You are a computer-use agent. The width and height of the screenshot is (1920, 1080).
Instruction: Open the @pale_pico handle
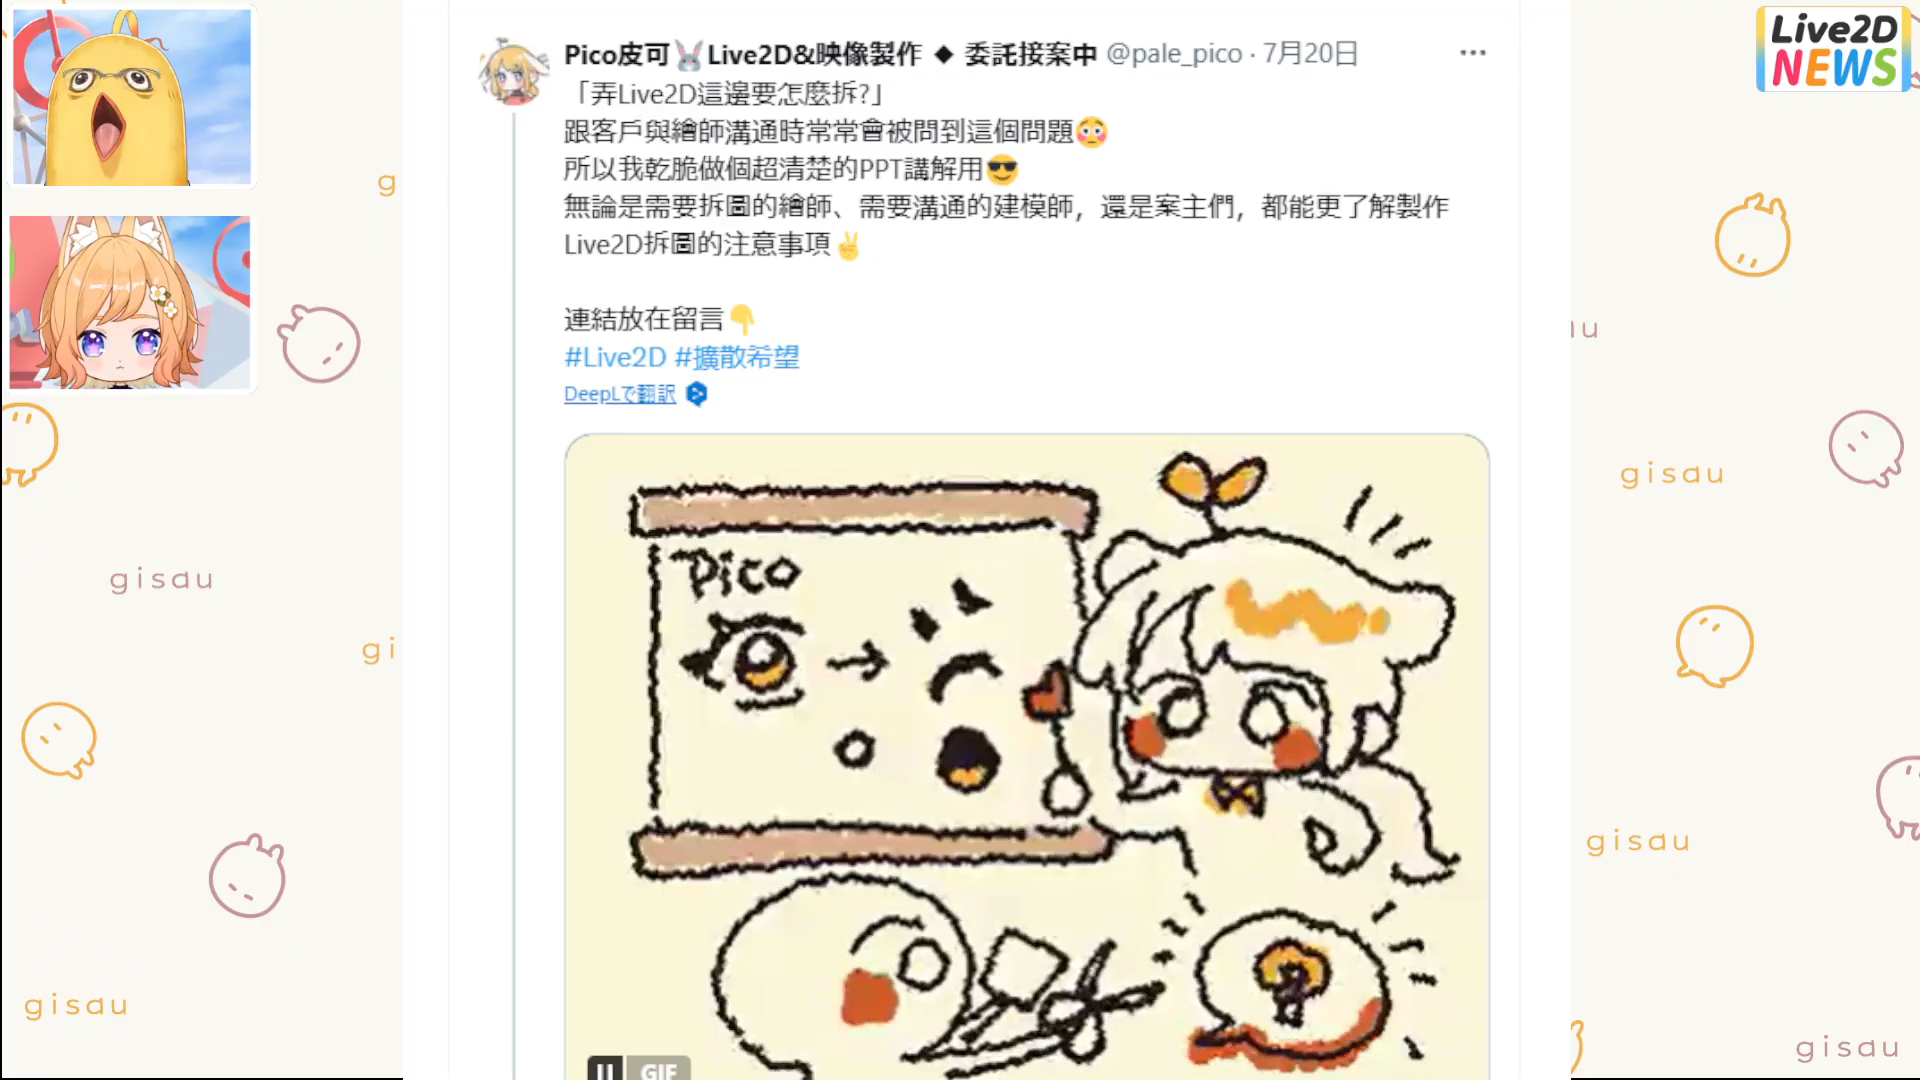pyautogui.click(x=1174, y=53)
